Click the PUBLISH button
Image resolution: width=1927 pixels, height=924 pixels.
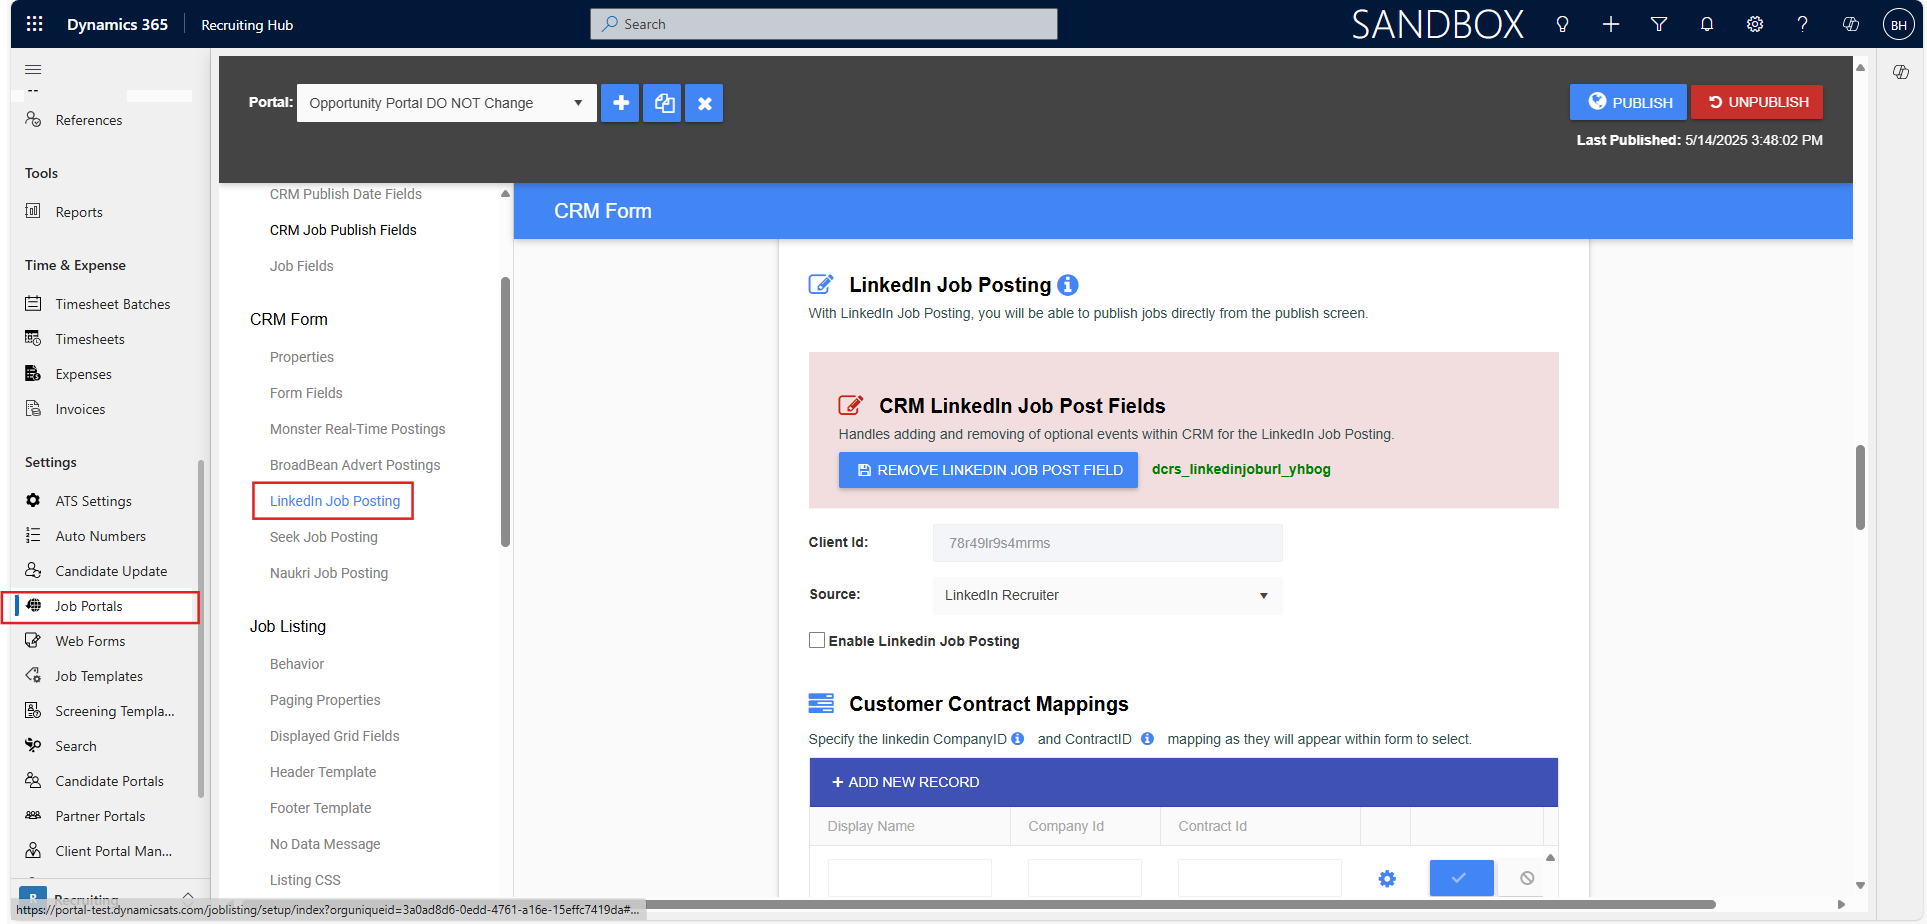1628,102
